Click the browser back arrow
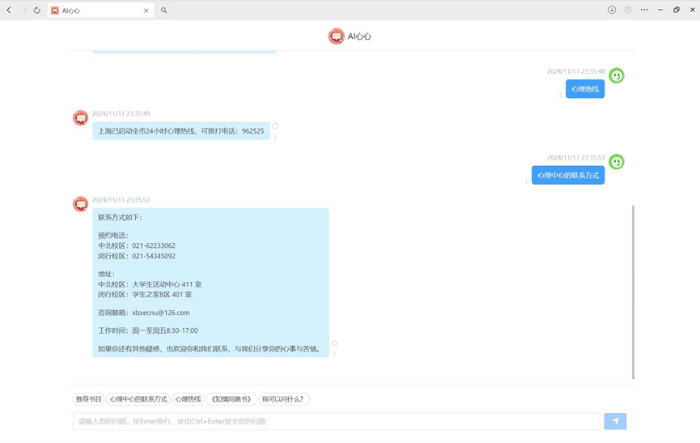700x443 pixels. (9, 10)
